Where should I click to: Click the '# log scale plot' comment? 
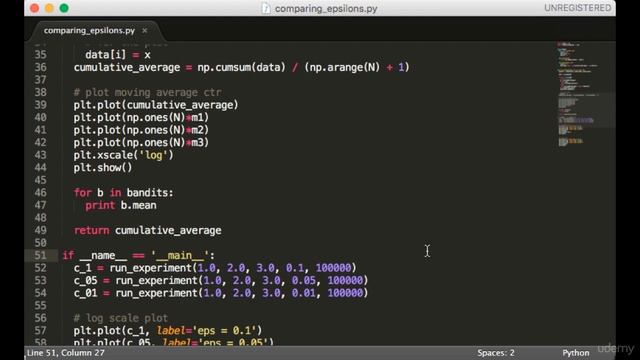point(121,318)
